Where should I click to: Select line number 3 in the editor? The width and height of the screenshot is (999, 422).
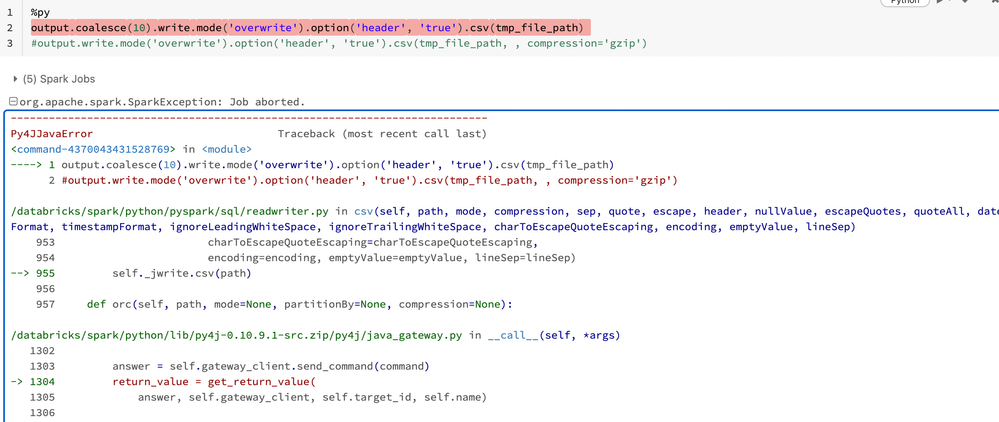click(9, 43)
